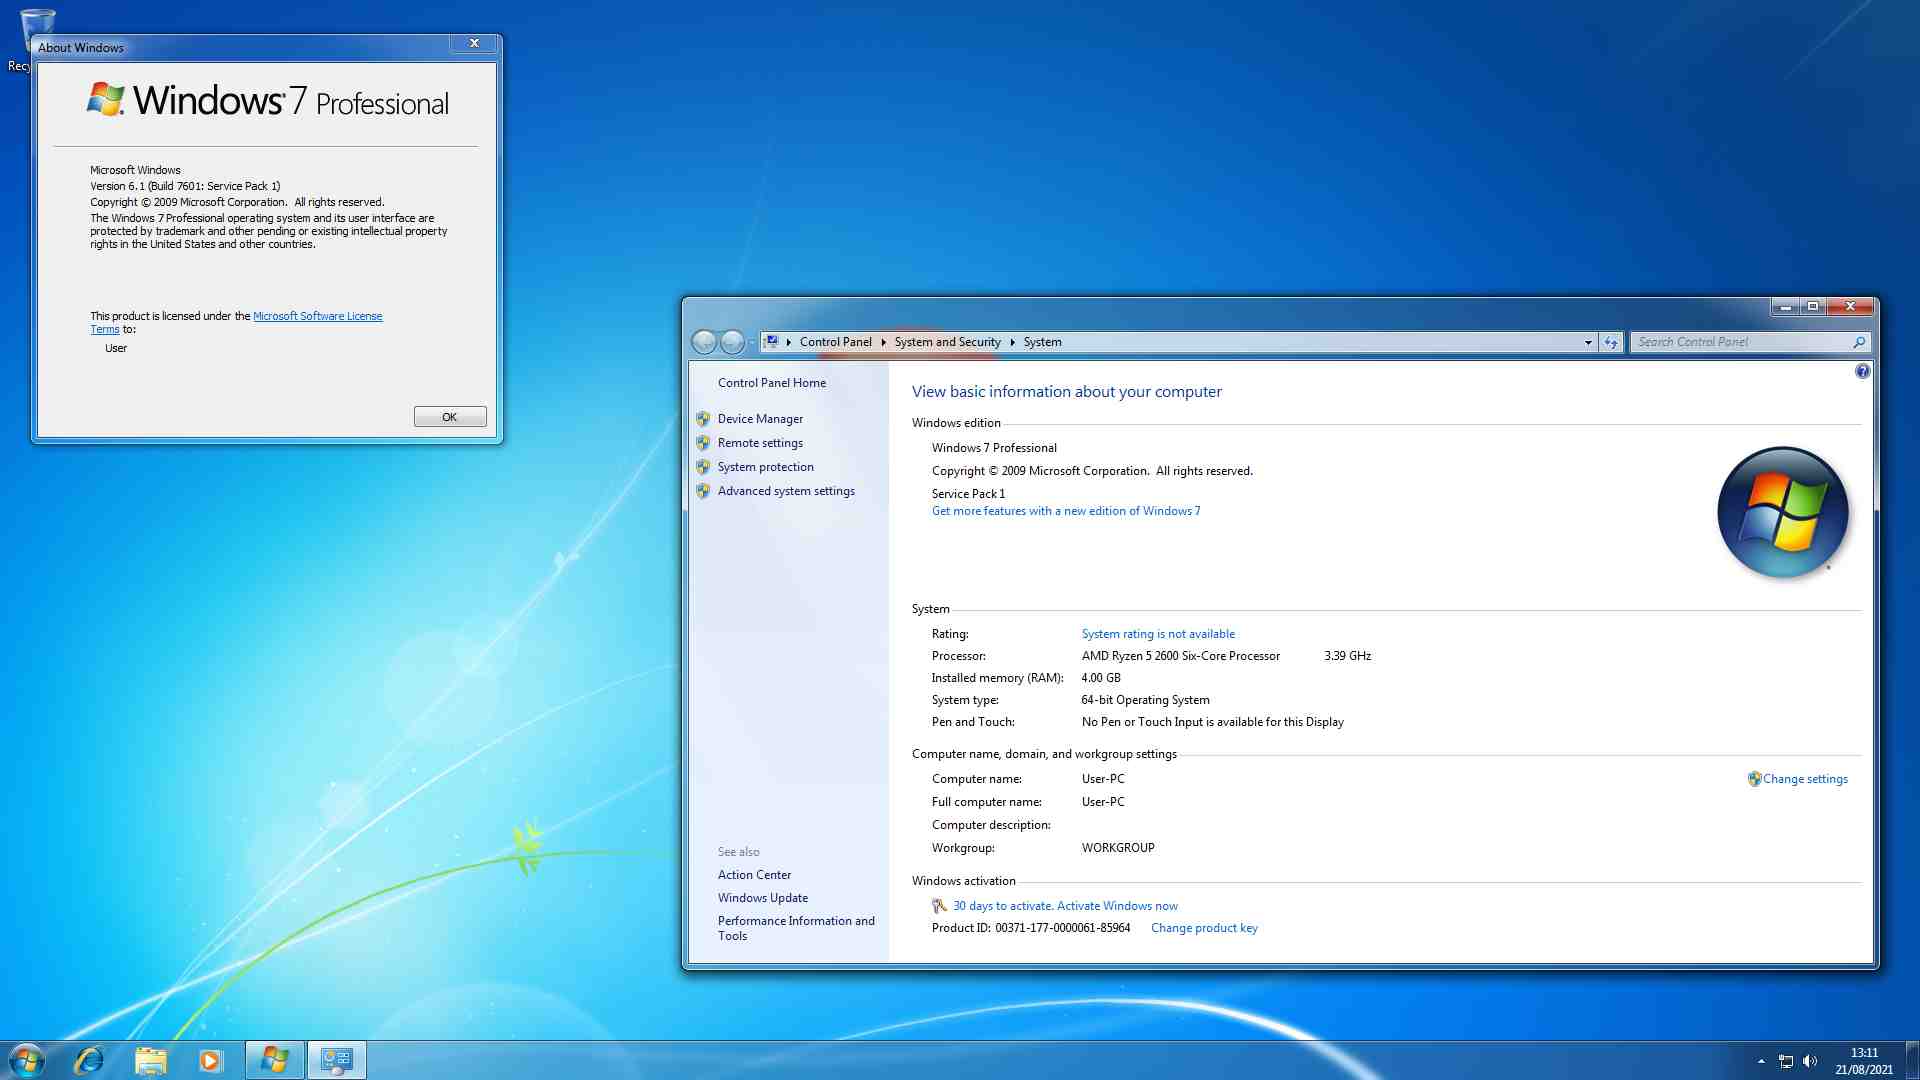Open the Advanced system settings link
Viewport: 1920px width, 1080px height.
pyautogui.click(x=786, y=491)
